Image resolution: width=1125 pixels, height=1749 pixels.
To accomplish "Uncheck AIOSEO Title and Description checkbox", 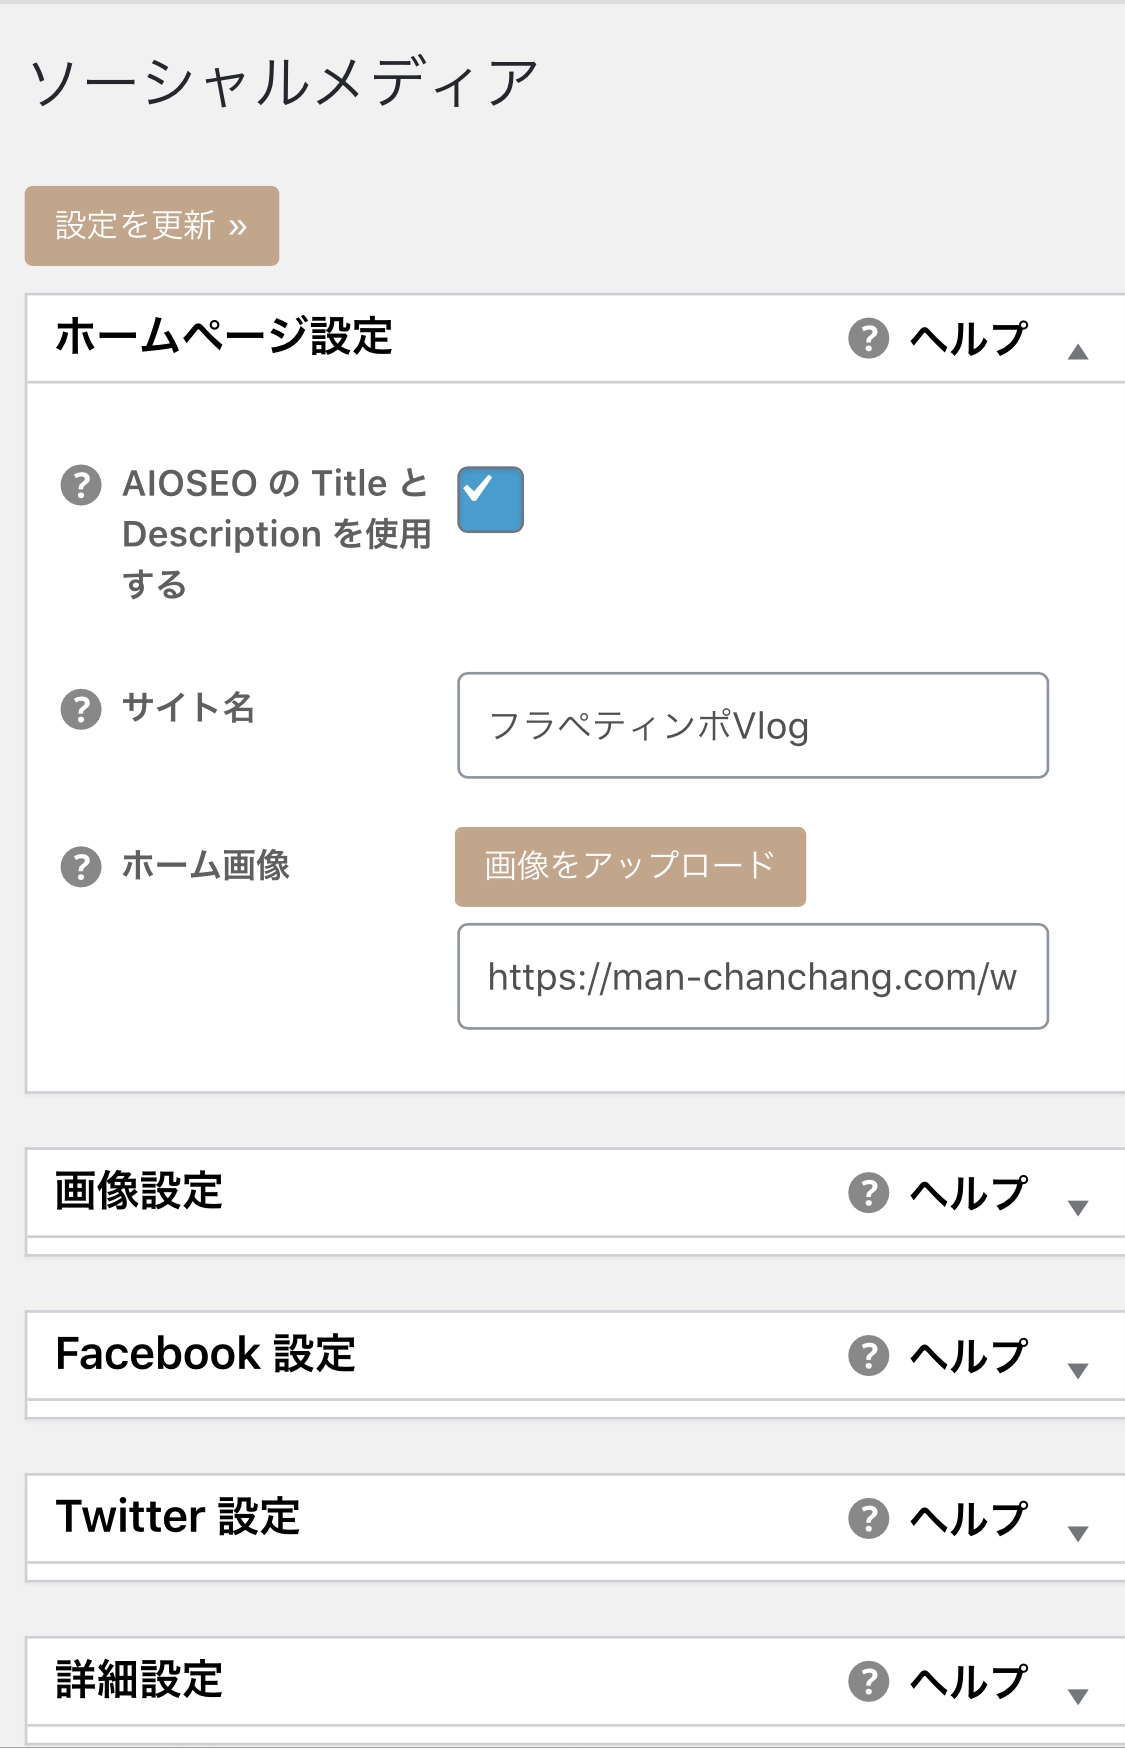I will pyautogui.click(x=490, y=499).
